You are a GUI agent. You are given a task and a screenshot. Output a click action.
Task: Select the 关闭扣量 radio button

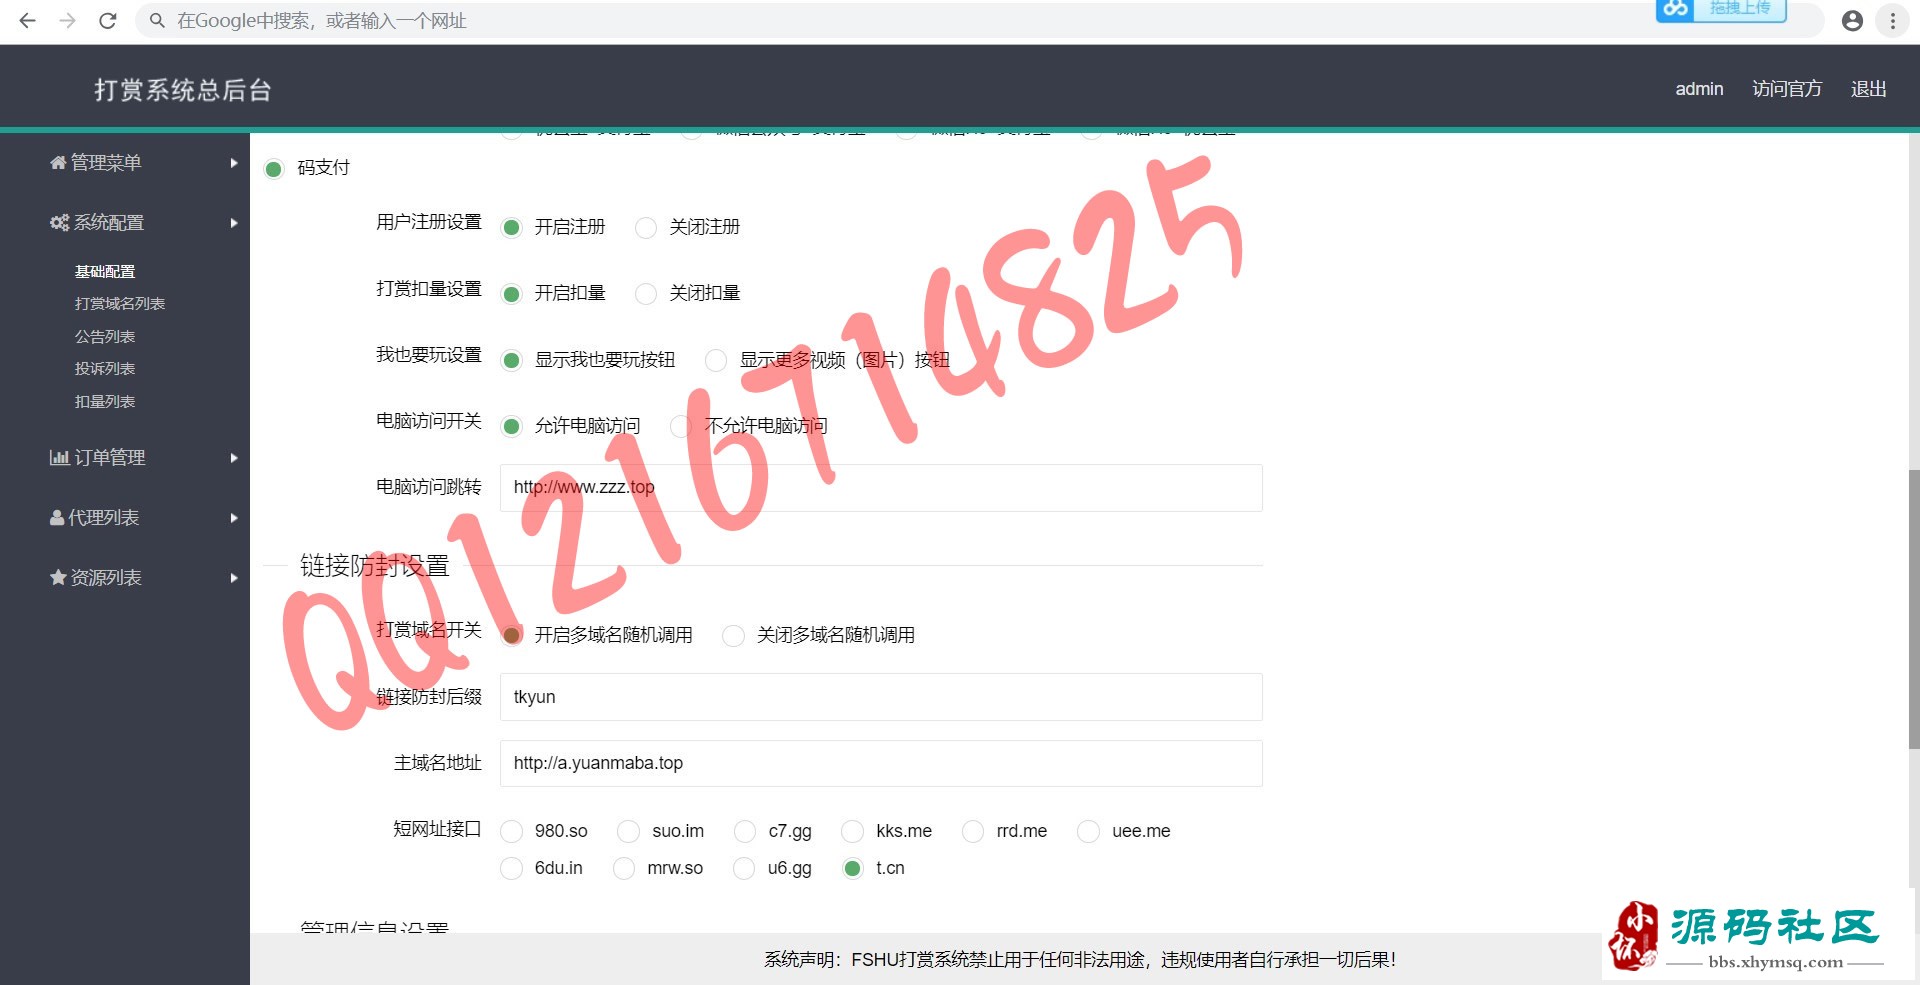646,293
